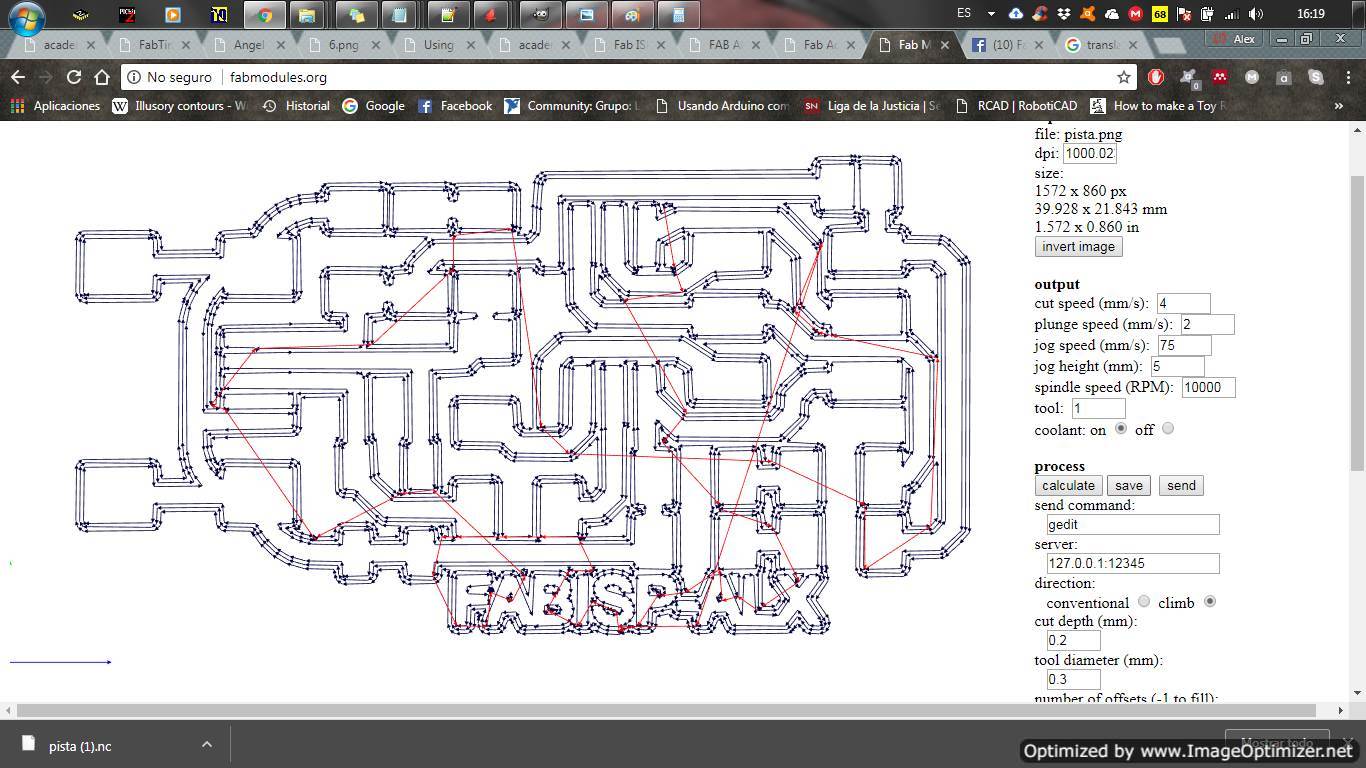Click the Dropbox system tray icon
Image resolution: width=1366 pixels, height=768 pixels.
1064,14
